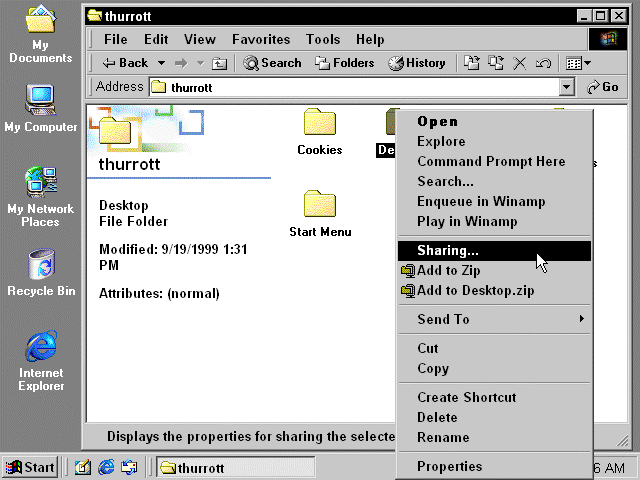
Task: Click the Up folder toolbar icon
Action: pyautogui.click(x=219, y=63)
